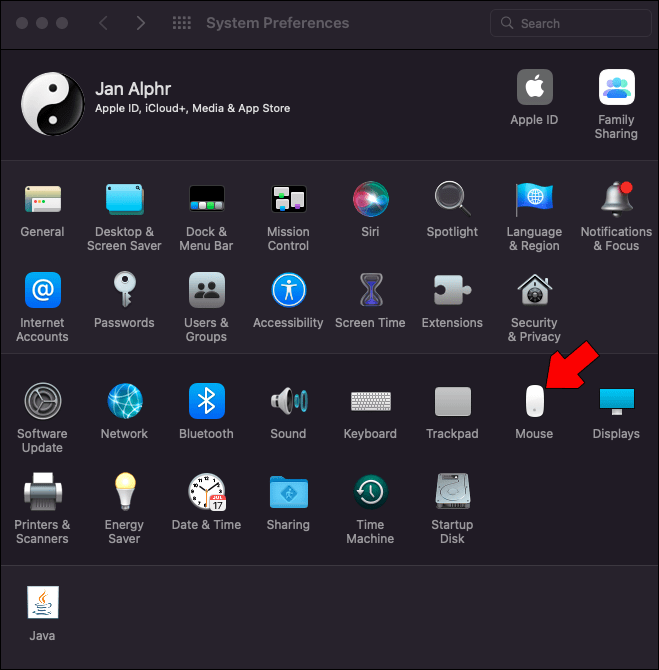The height and width of the screenshot is (670, 659).
Task: Open Mission Control settings
Action: pyautogui.click(x=288, y=199)
